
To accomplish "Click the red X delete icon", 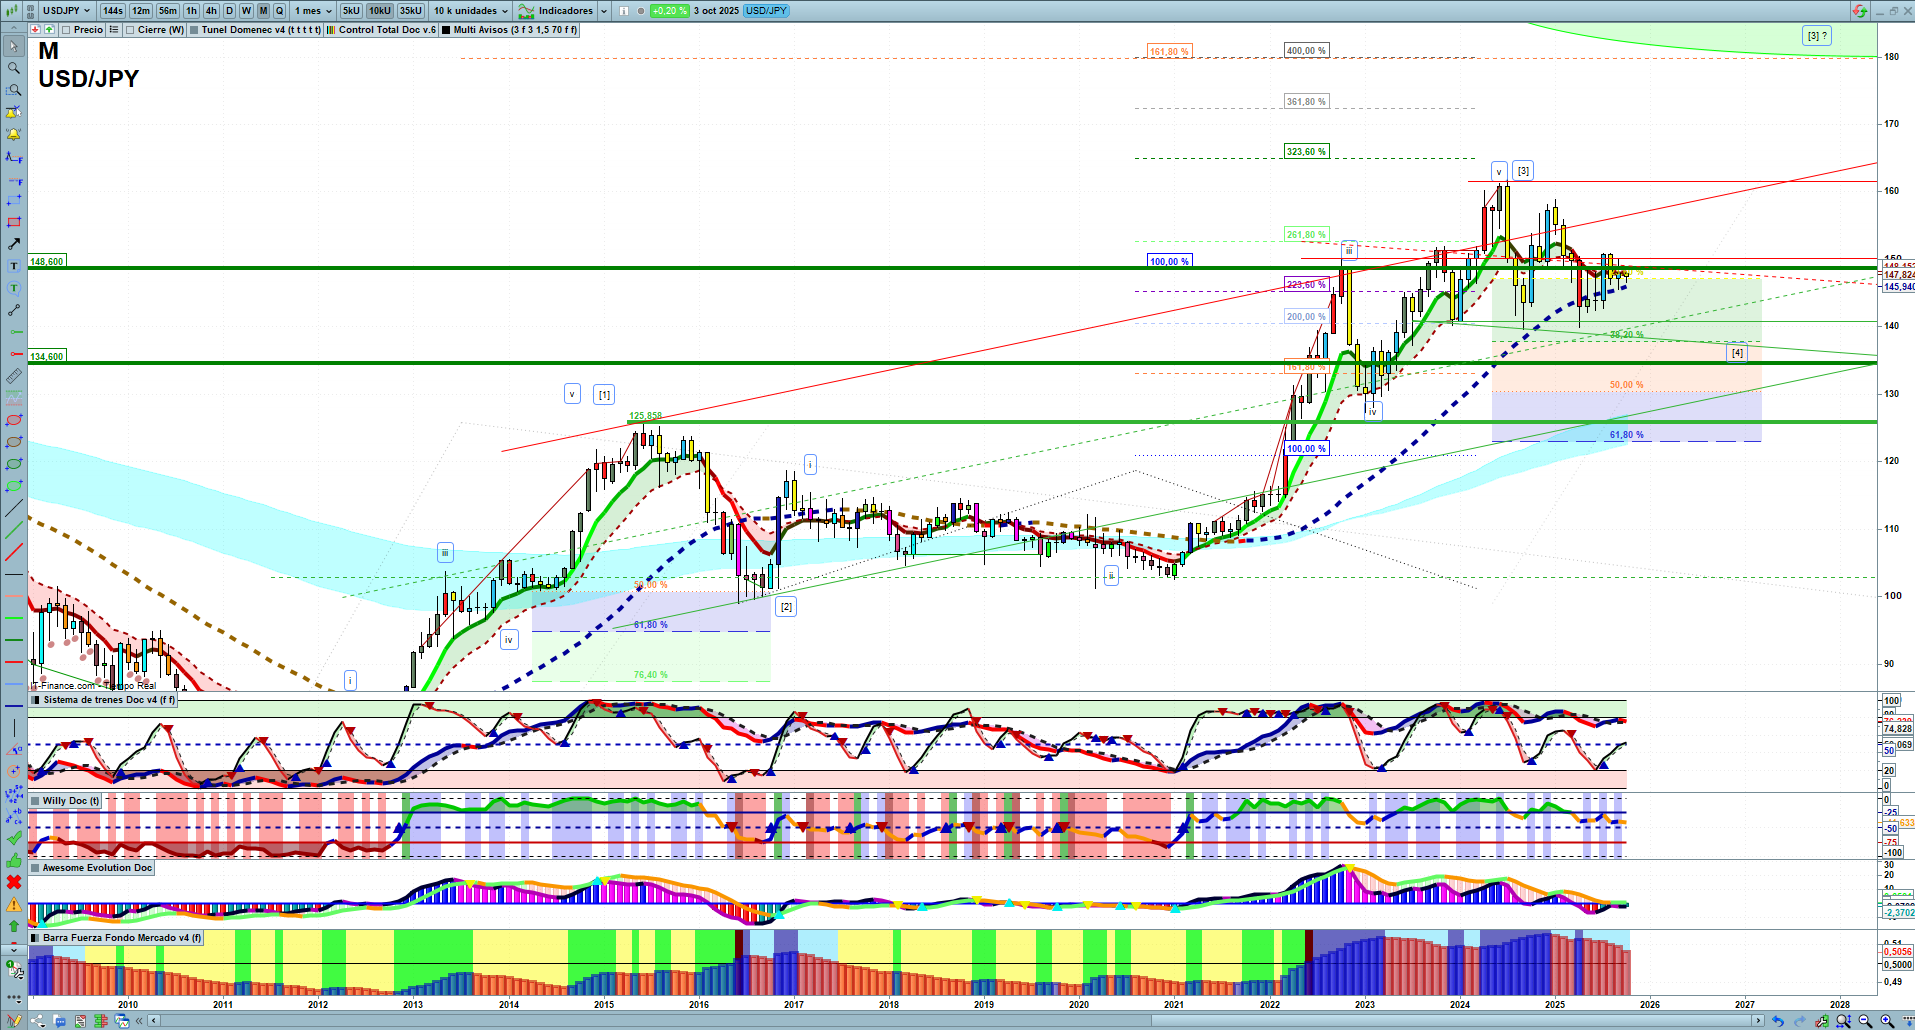I will (x=14, y=882).
